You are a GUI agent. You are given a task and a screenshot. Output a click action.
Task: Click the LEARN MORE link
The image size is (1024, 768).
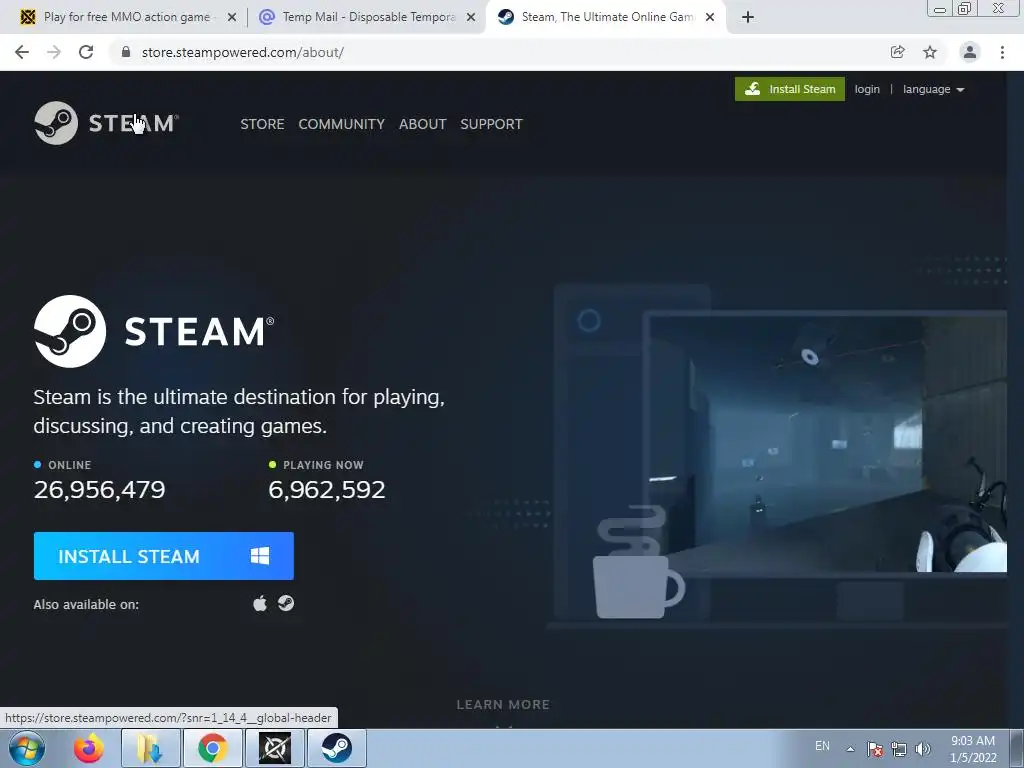point(503,705)
